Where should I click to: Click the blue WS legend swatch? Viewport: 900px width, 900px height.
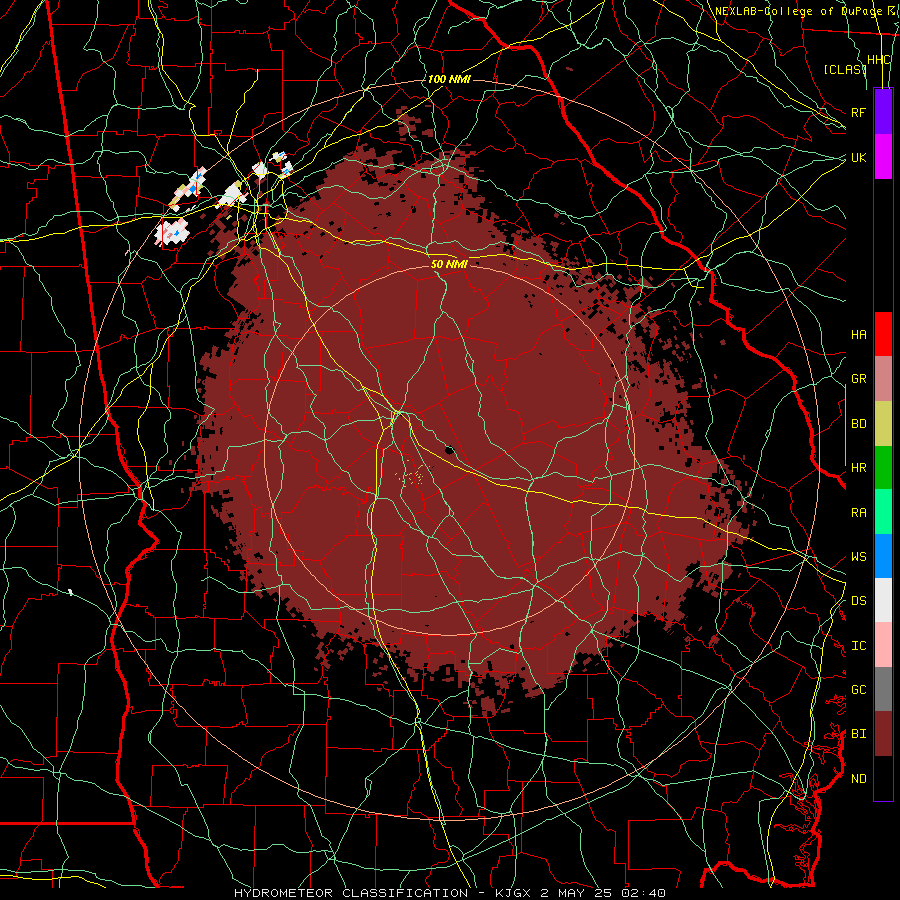pos(883,556)
